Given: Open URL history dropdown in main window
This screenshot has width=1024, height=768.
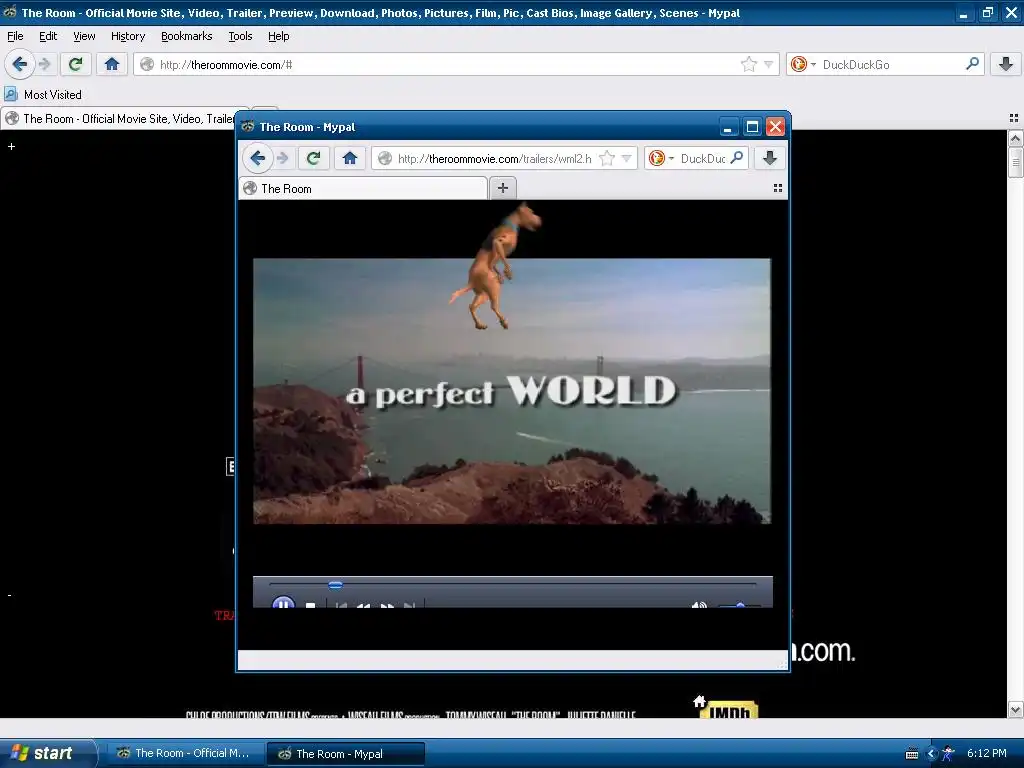Looking at the screenshot, I should (x=768, y=64).
